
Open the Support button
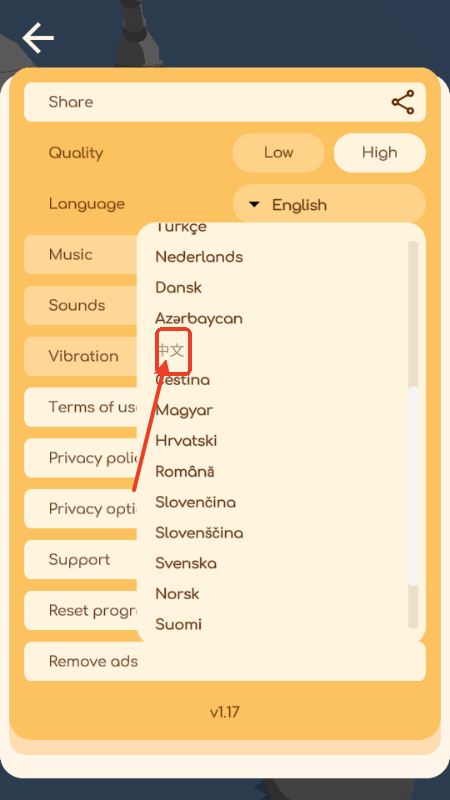pyautogui.click(x=81, y=560)
